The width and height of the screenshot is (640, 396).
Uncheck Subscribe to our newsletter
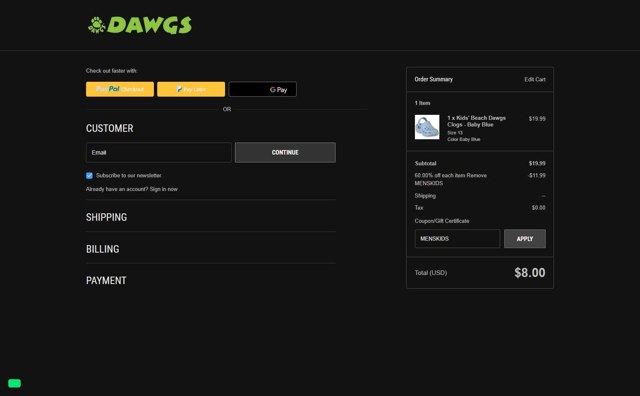pos(89,176)
